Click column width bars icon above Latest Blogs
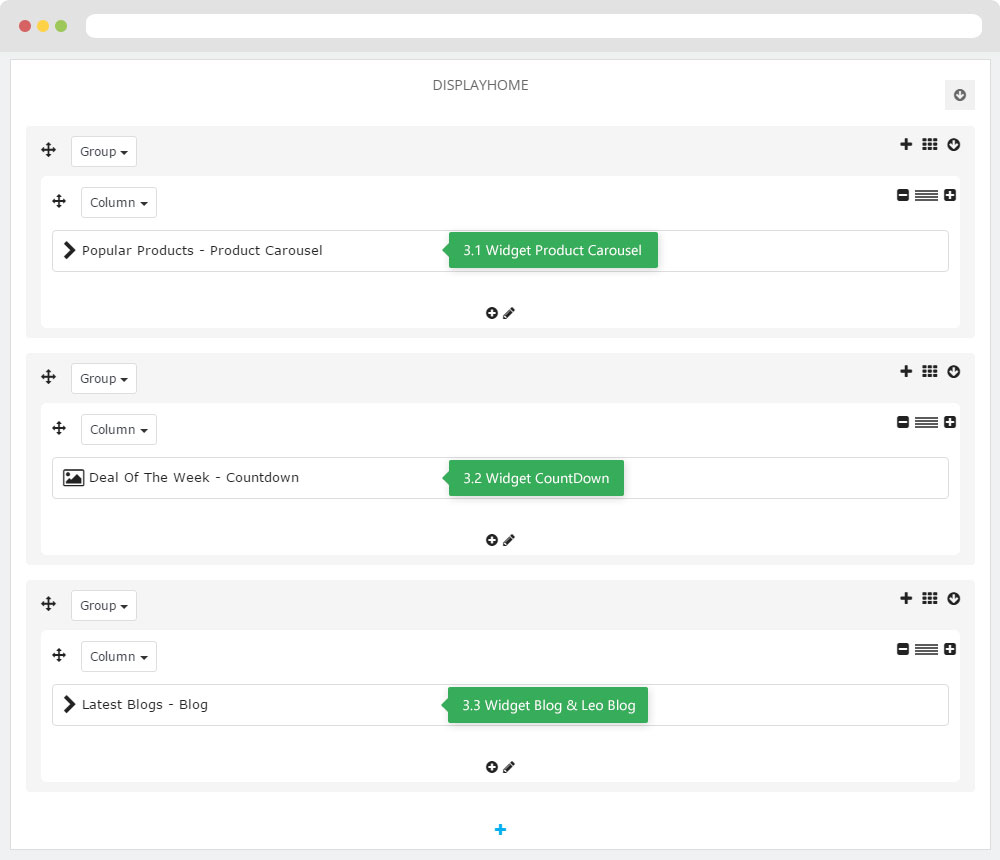This screenshot has width=1000, height=860. coord(926,649)
